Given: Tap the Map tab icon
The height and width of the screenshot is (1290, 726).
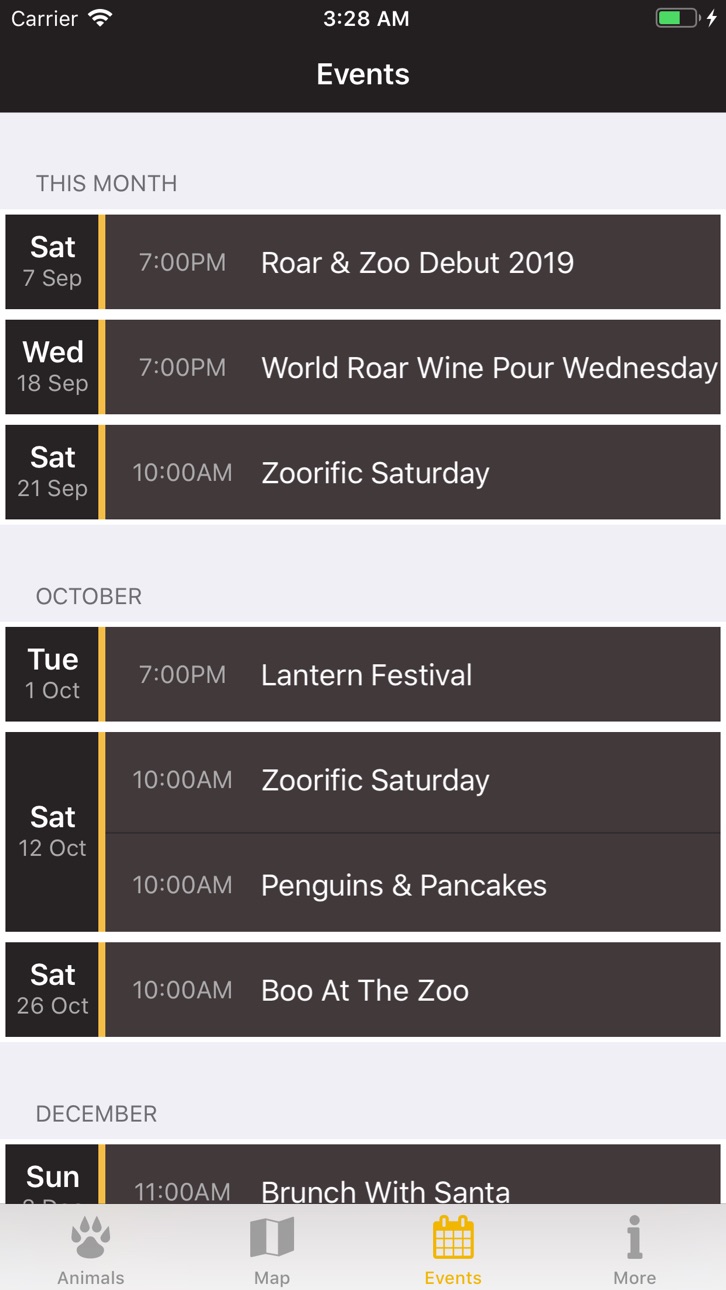Looking at the screenshot, I should pyautogui.click(x=271, y=1238).
